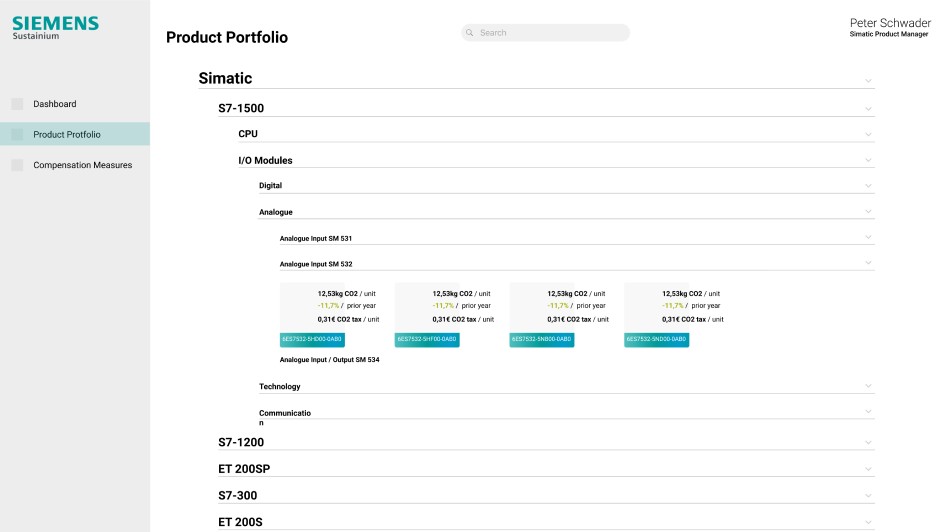Collapse the I/O Modules chevron
This screenshot has width=946, height=532.
click(x=868, y=160)
